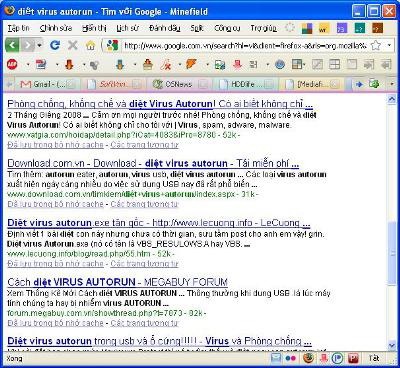The width and height of the screenshot is (400, 368).
Task: Expand the Adblock Plus dropdown arrow
Action: (28, 64)
